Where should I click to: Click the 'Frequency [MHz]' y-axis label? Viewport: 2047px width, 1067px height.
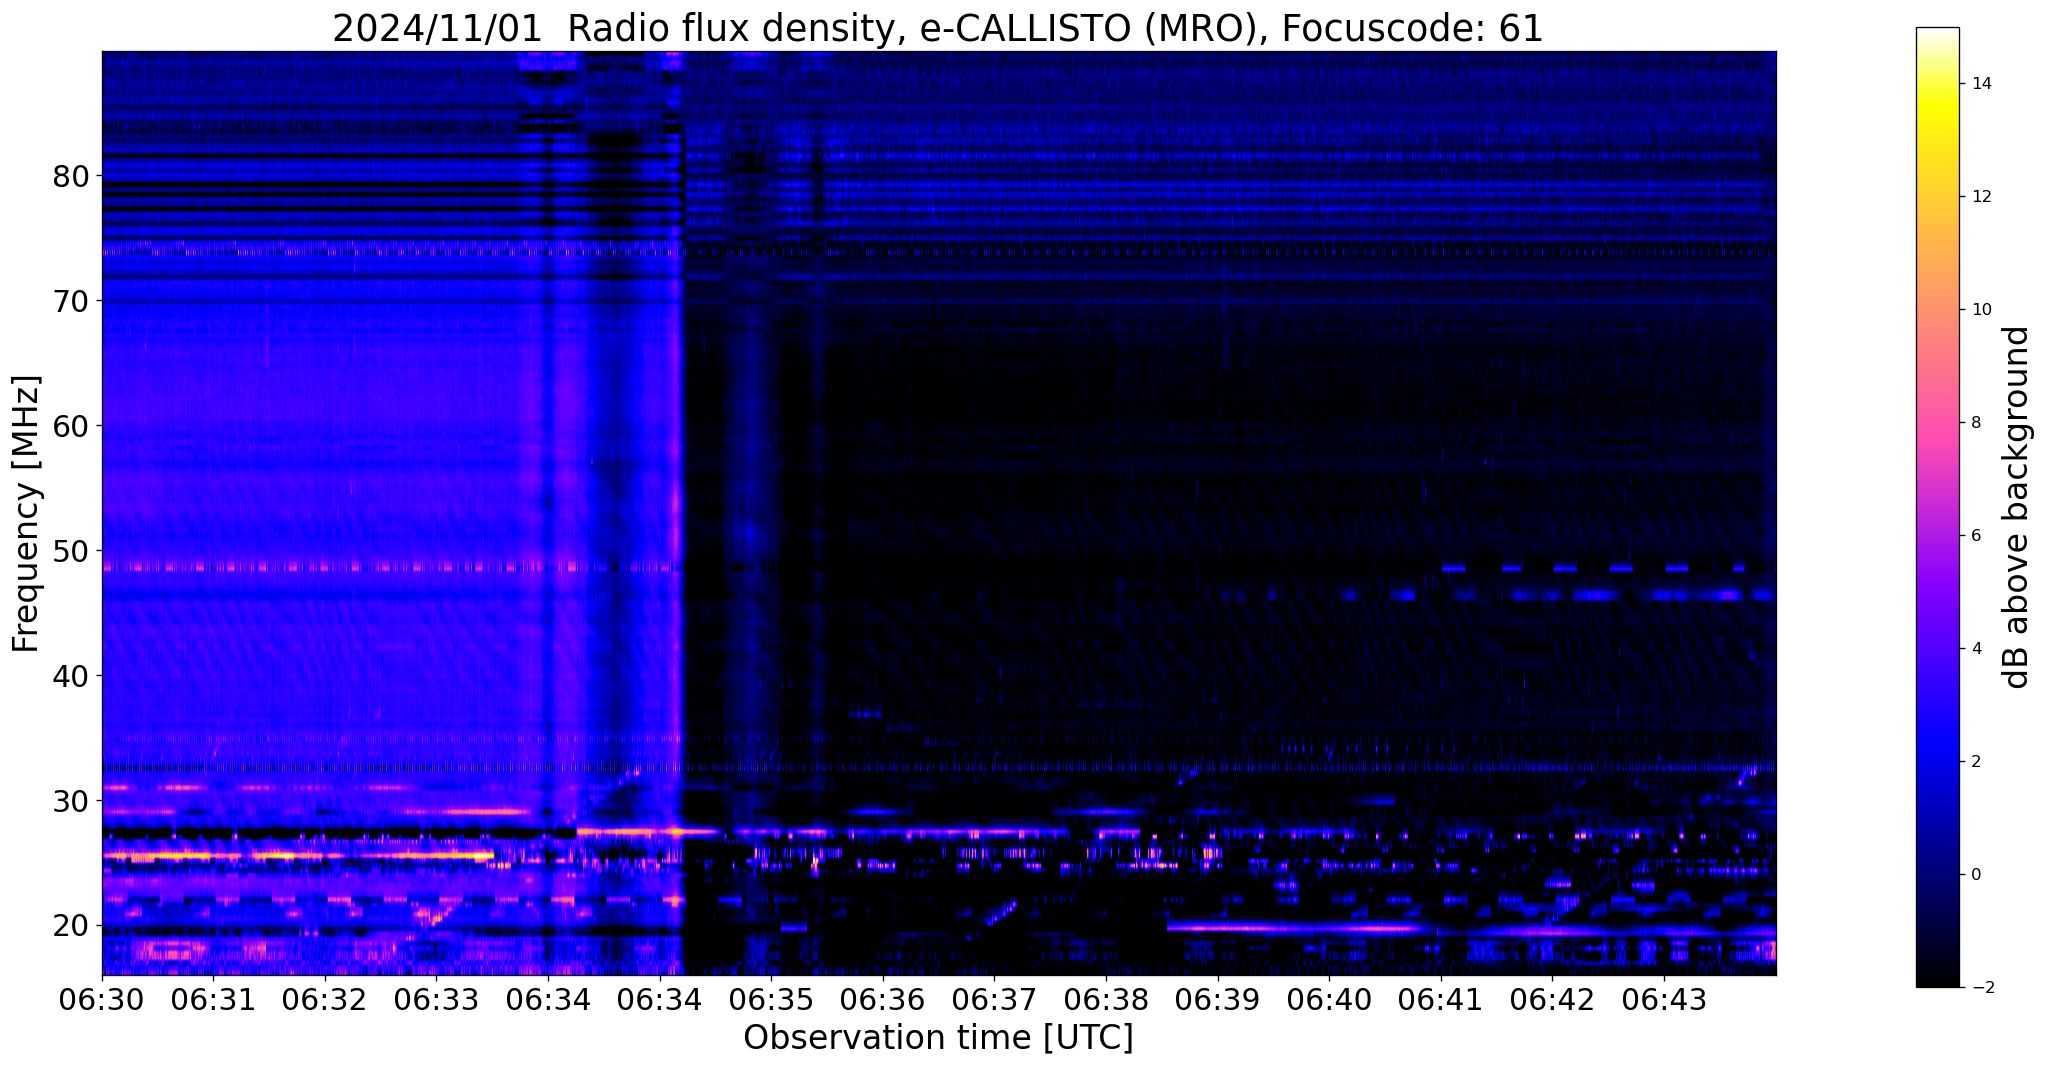26,514
